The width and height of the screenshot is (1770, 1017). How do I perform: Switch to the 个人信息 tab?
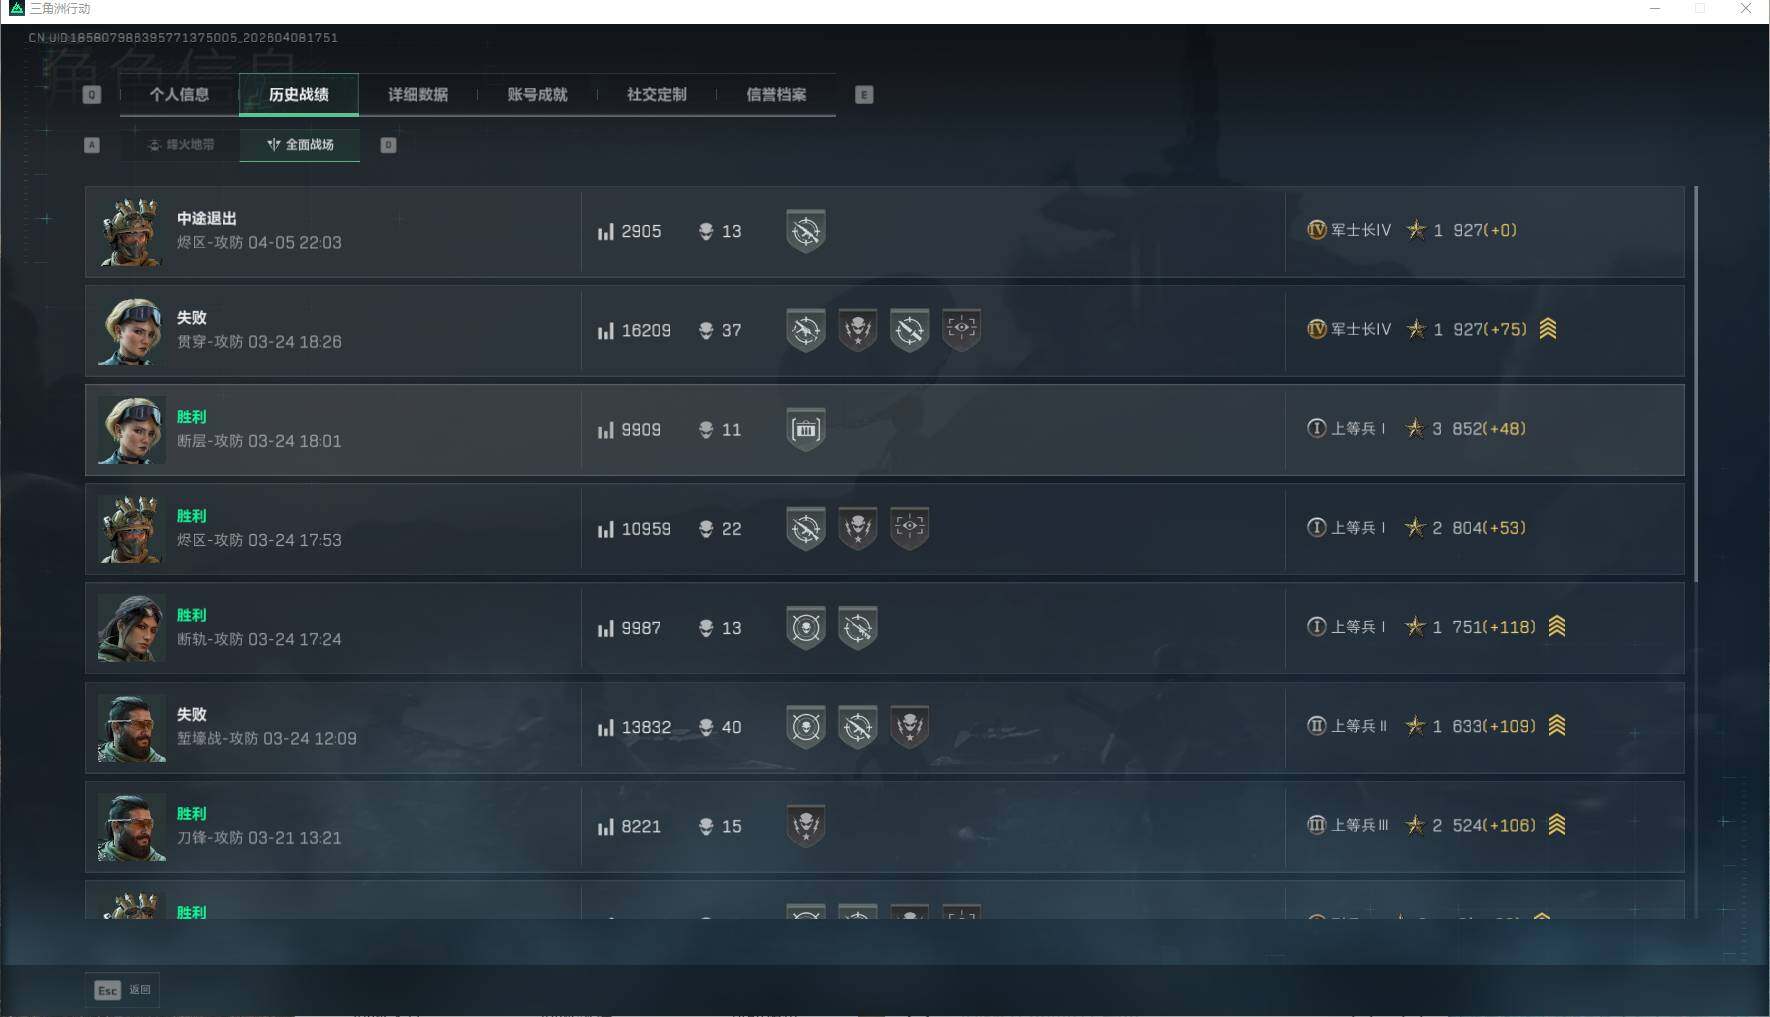click(179, 95)
